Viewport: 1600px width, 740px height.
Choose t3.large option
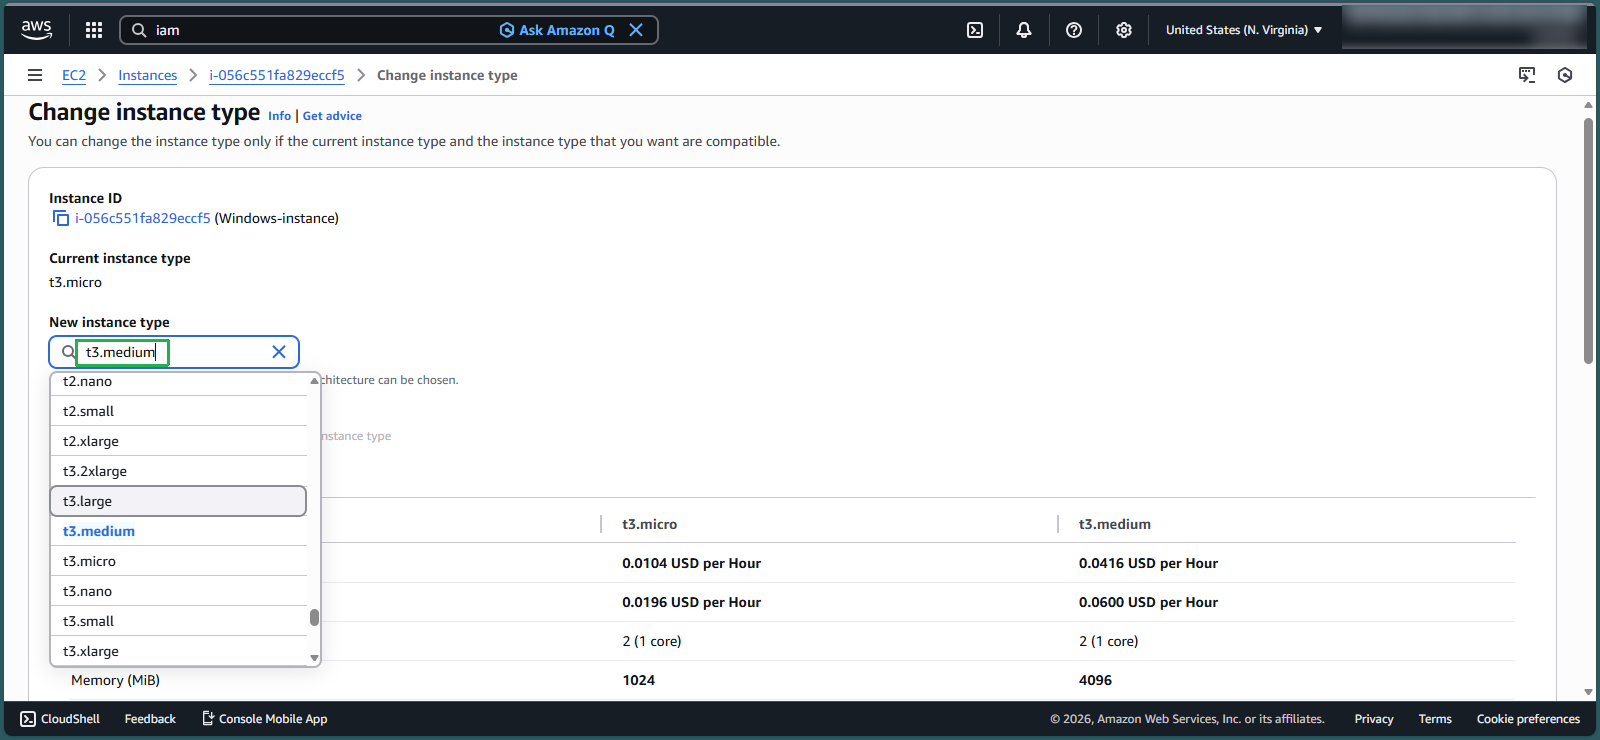179,501
